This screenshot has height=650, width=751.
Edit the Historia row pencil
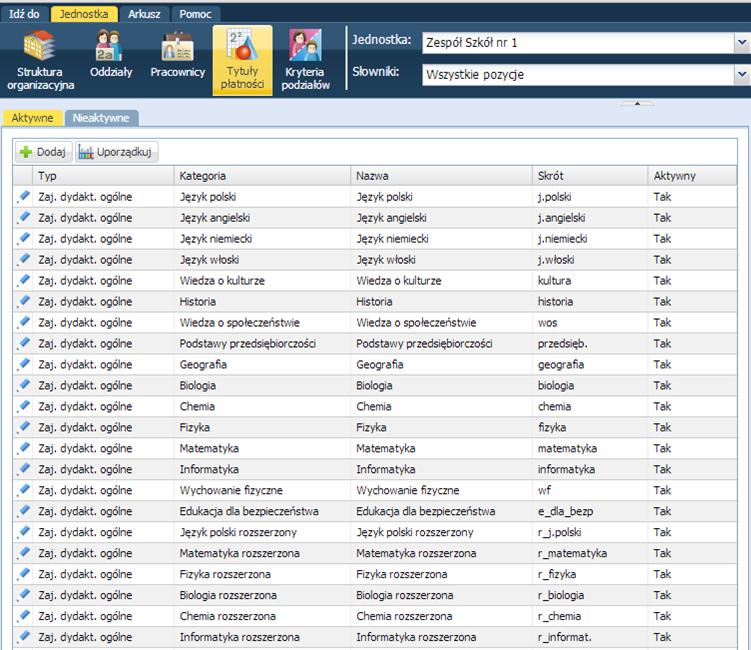pyautogui.click(x=23, y=301)
